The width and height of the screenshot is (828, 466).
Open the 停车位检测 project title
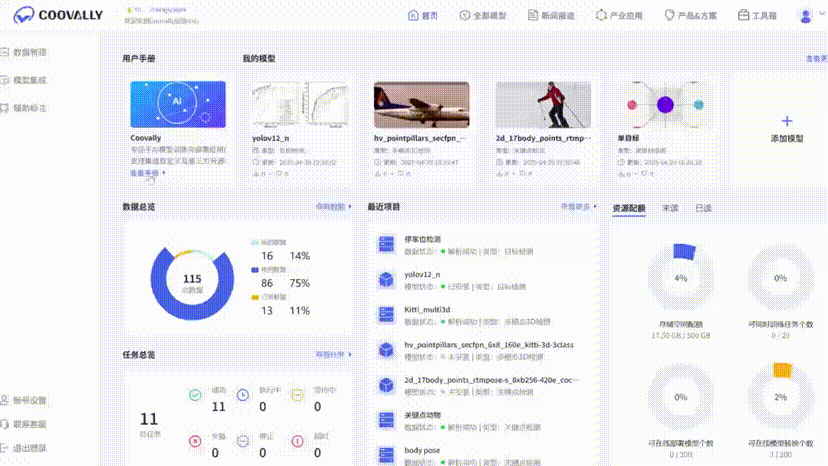point(422,239)
